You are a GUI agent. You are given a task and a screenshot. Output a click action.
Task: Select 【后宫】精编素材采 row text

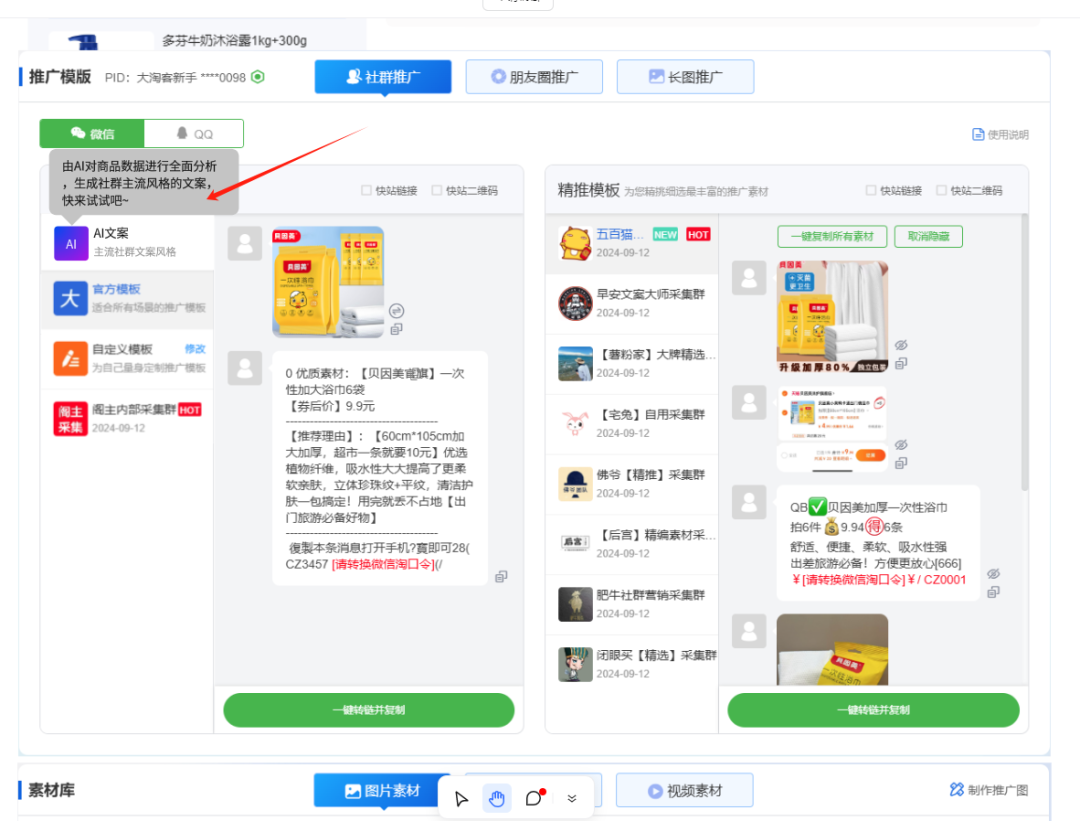pyautogui.click(x=656, y=534)
